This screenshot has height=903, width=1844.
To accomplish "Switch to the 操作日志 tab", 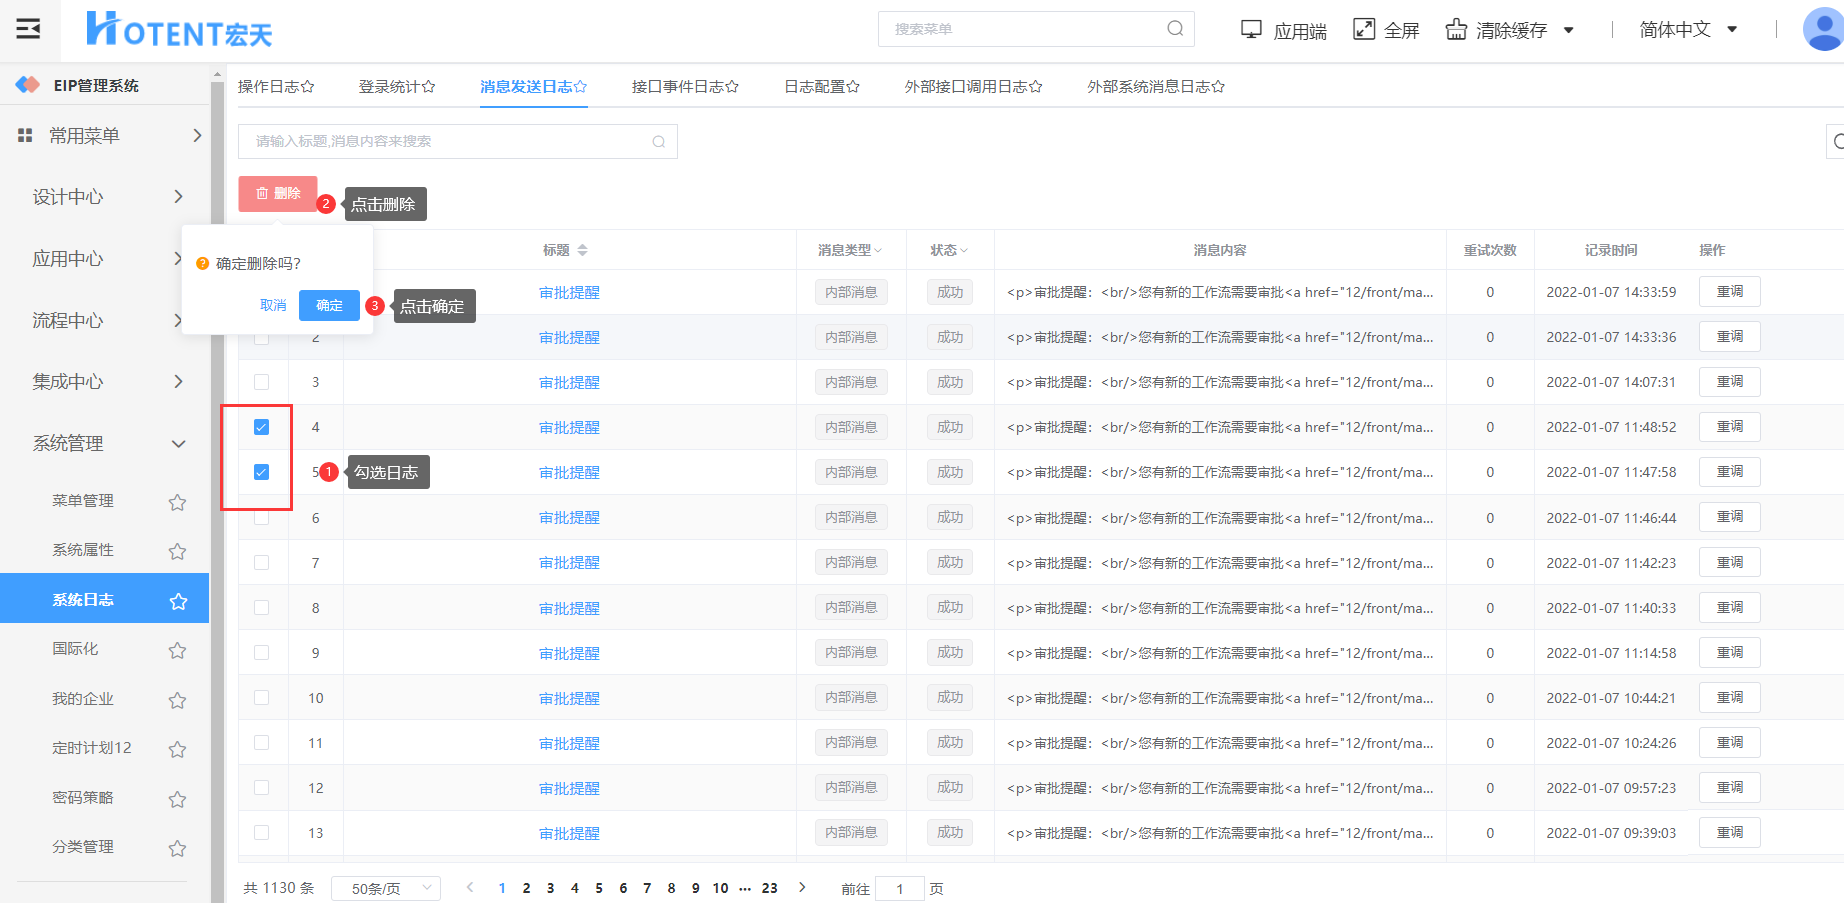I will coord(276,87).
